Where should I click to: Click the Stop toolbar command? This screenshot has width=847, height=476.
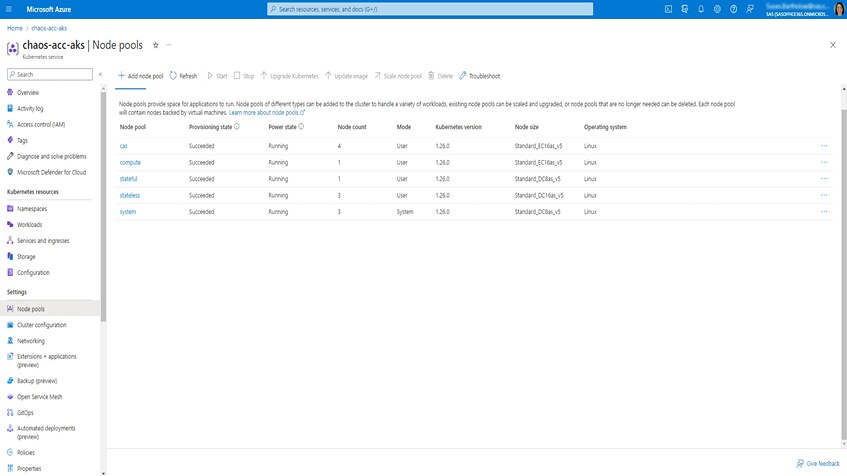244,76
